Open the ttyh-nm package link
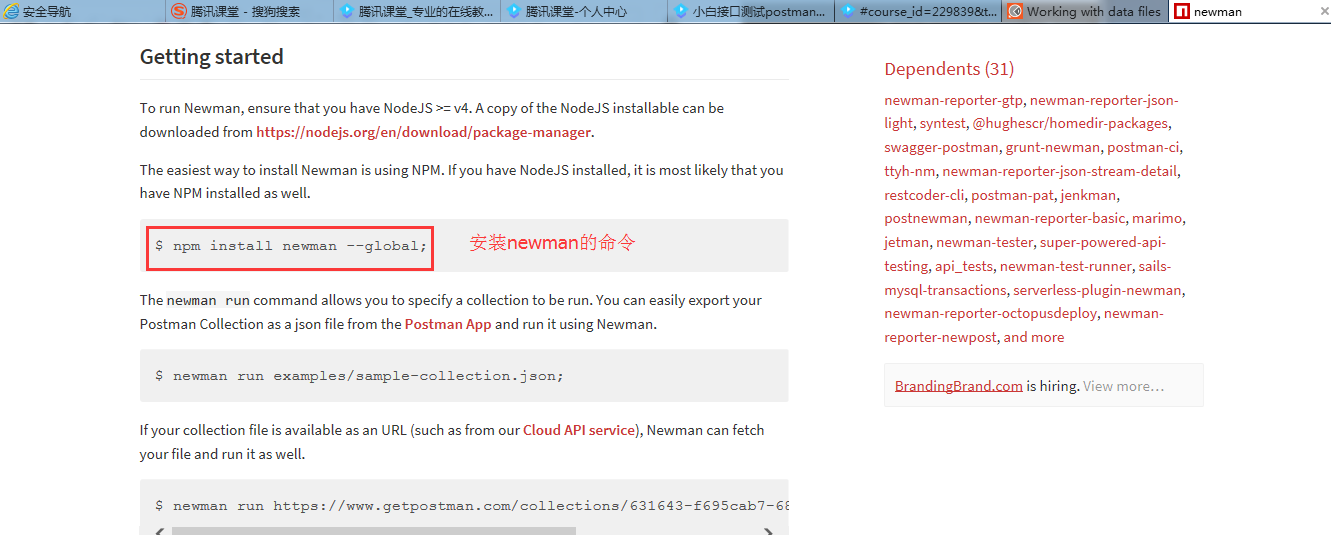1331x535 pixels. 909,171
